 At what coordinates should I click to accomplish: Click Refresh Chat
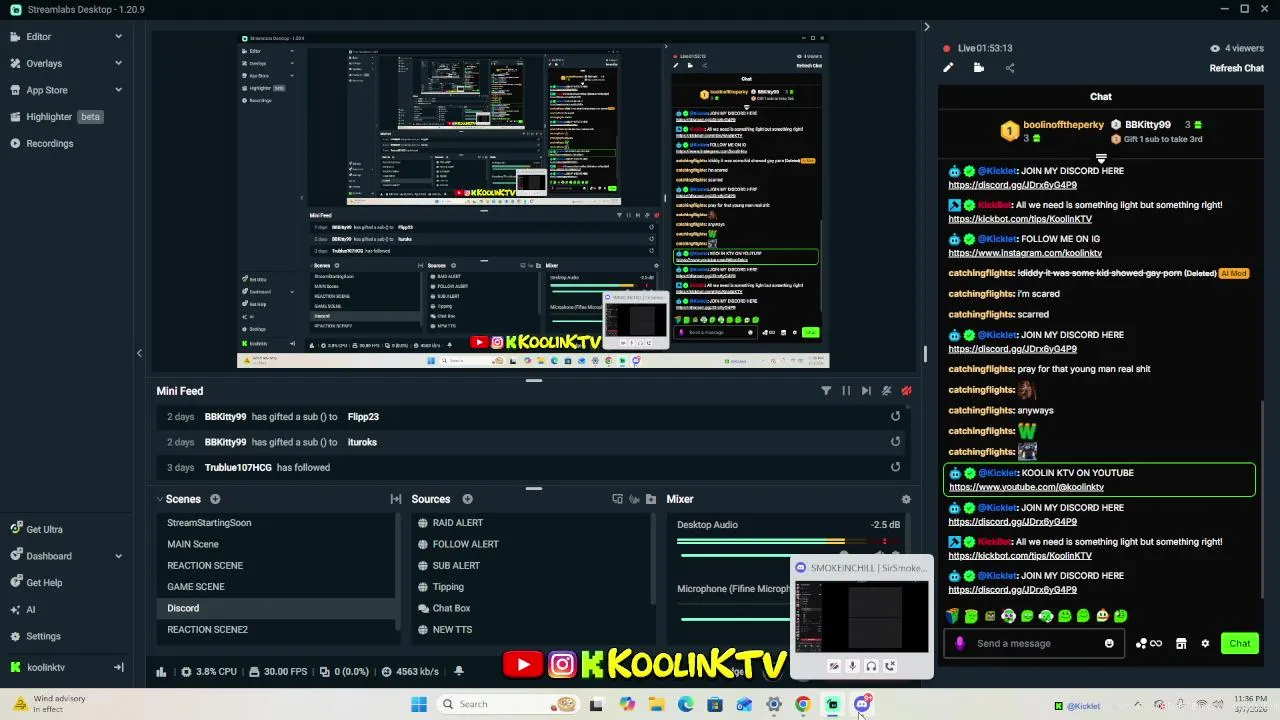[x=1236, y=68]
